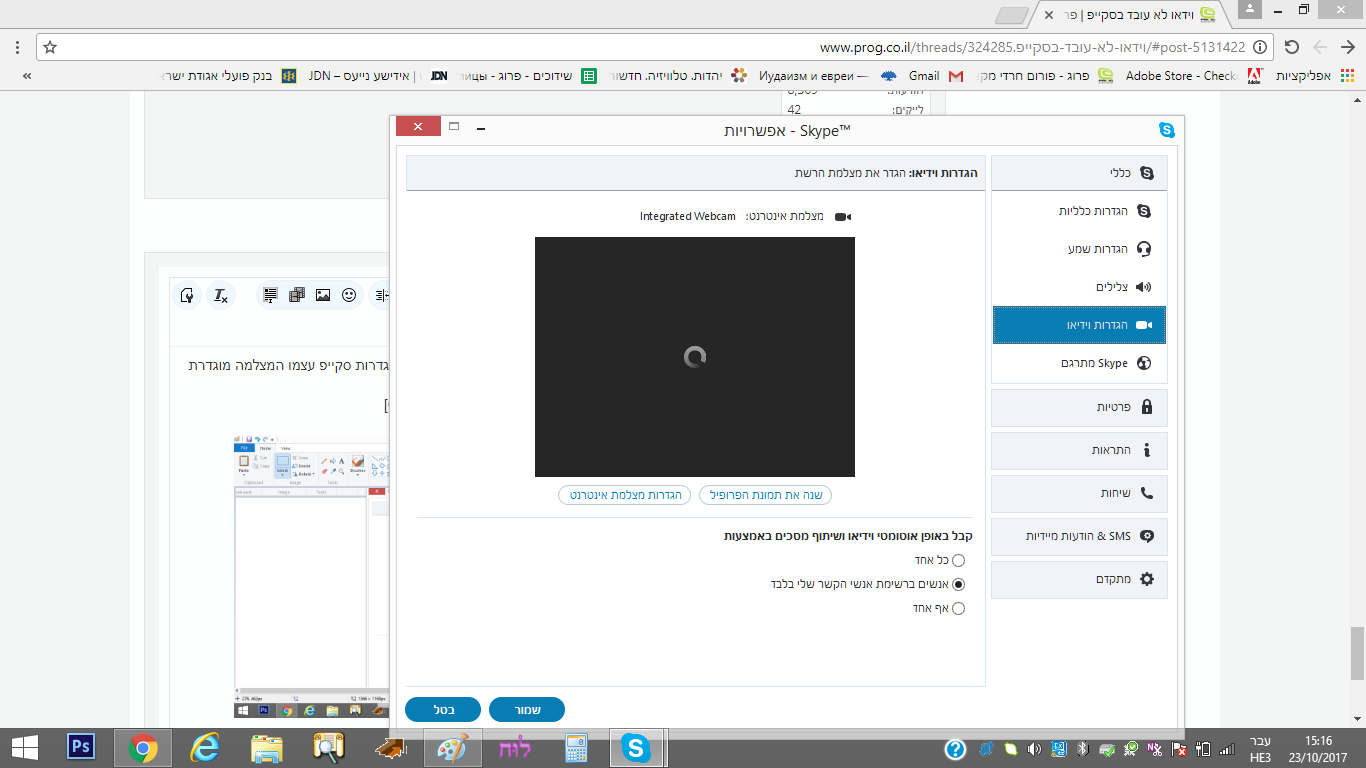Viewport: 1366px width, 768px height.
Task: Open File Explorer from the taskbar
Action: 267,747
